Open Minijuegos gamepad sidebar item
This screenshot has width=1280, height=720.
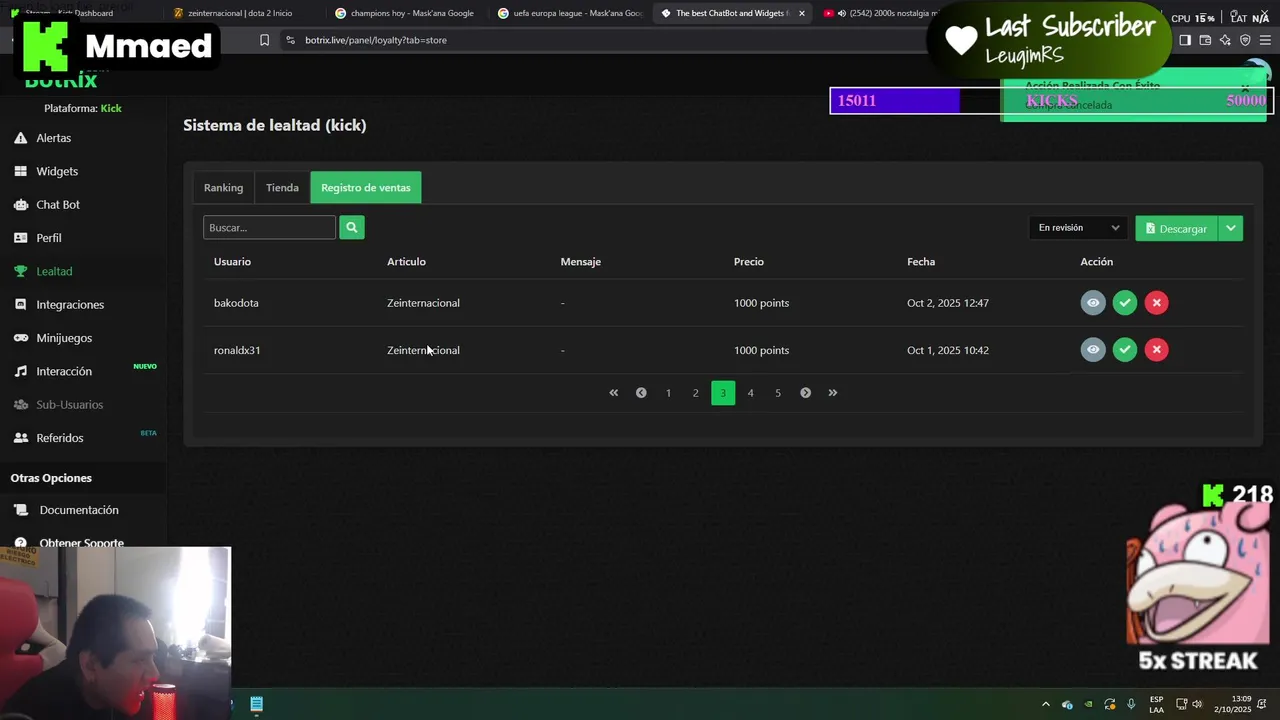point(64,338)
